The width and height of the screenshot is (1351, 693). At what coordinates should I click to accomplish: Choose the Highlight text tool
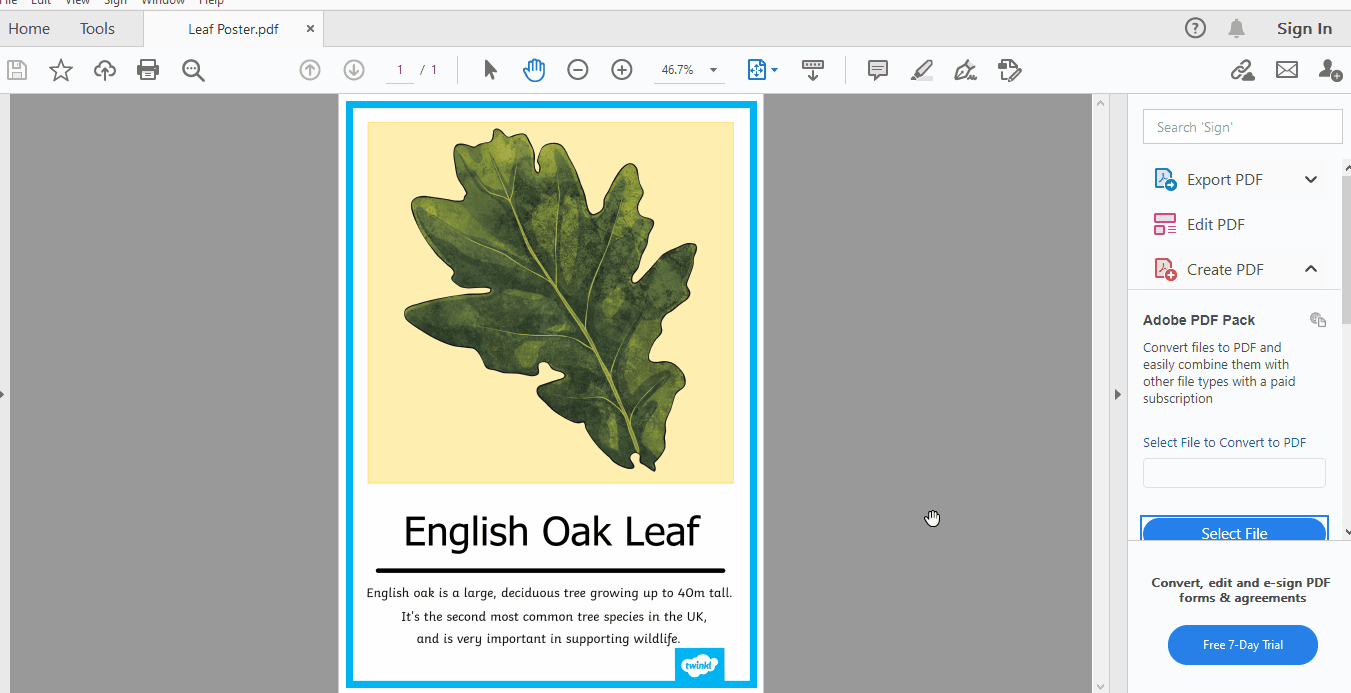(921, 70)
